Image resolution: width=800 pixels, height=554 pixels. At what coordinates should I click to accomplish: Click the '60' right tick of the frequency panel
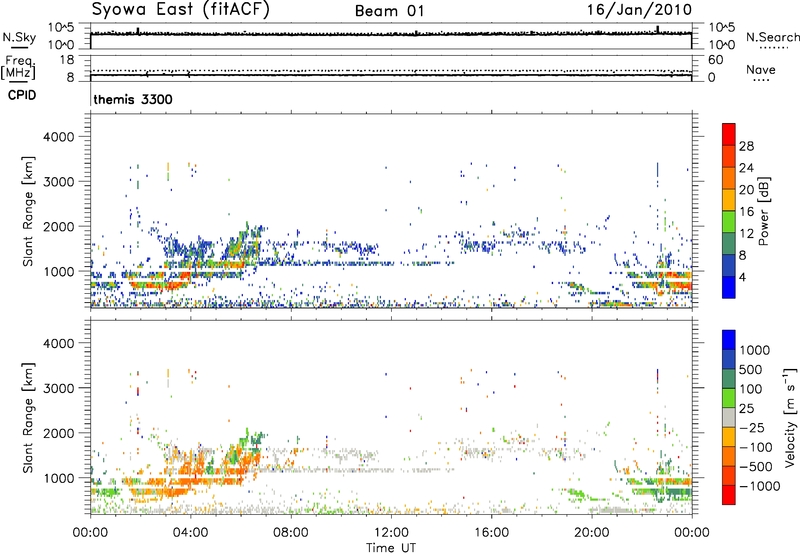click(x=716, y=60)
